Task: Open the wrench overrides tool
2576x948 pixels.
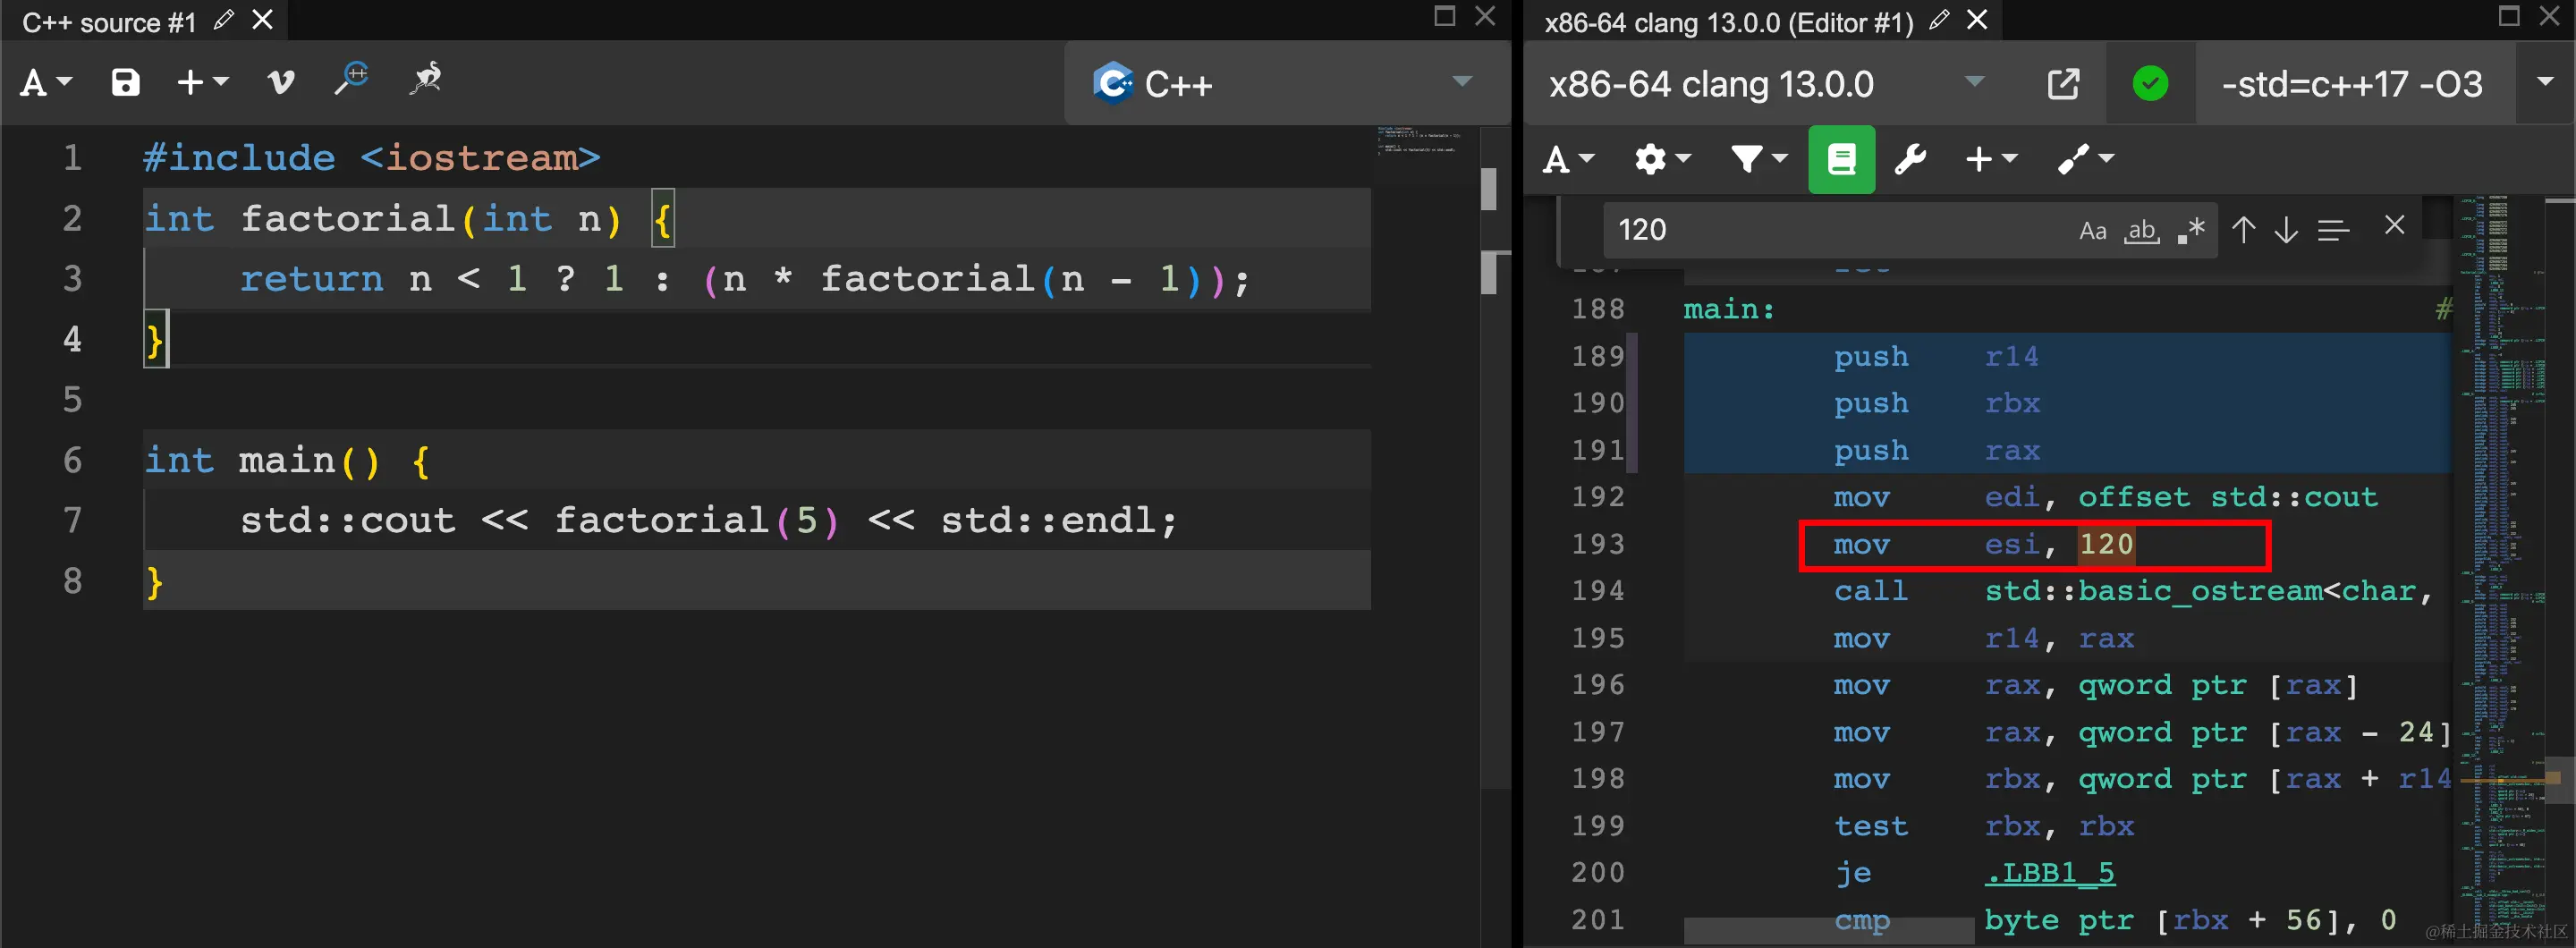Action: [x=1910, y=159]
